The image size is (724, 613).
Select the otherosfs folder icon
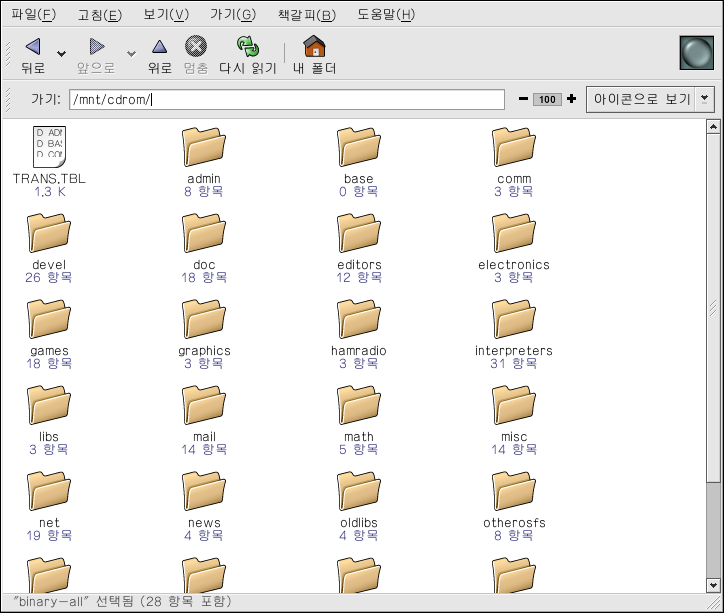tap(513, 492)
